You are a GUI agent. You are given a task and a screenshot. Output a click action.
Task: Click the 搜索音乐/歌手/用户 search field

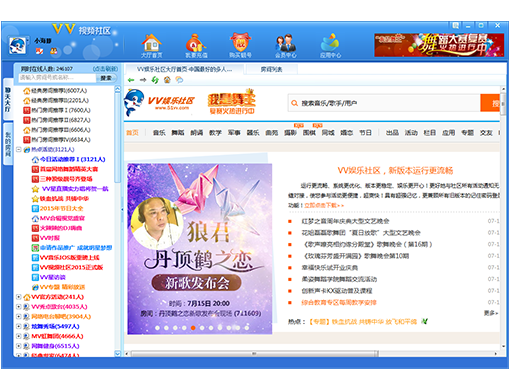pyautogui.click(x=384, y=103)
